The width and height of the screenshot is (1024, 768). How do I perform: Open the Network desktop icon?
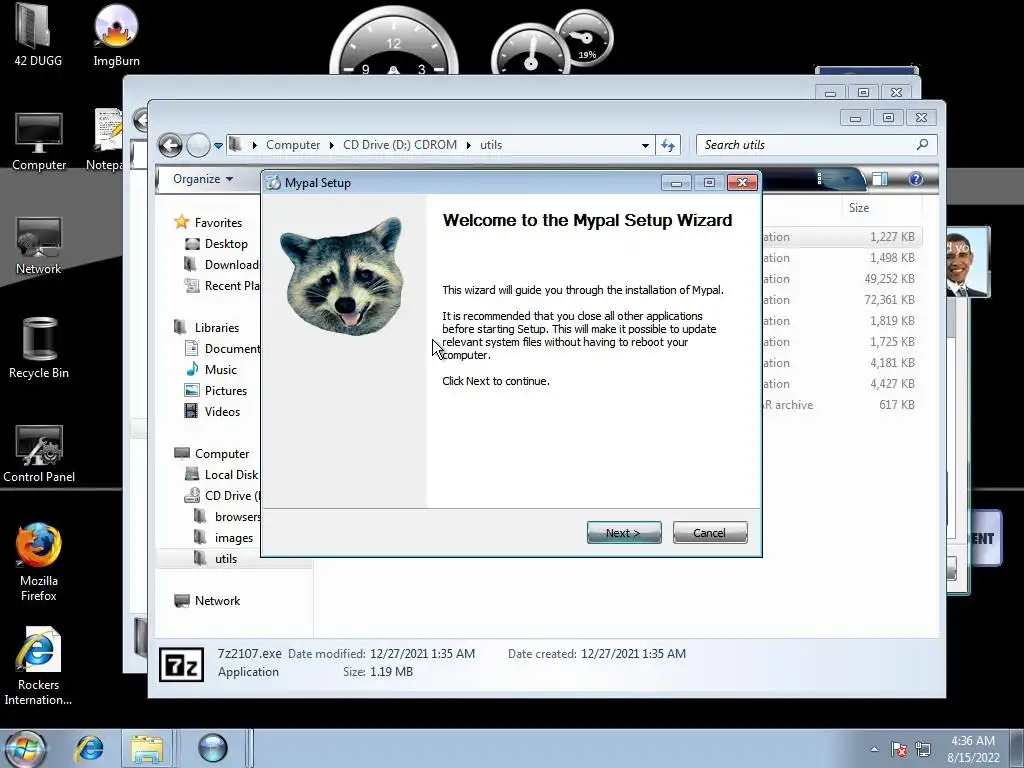coord(39,246)
